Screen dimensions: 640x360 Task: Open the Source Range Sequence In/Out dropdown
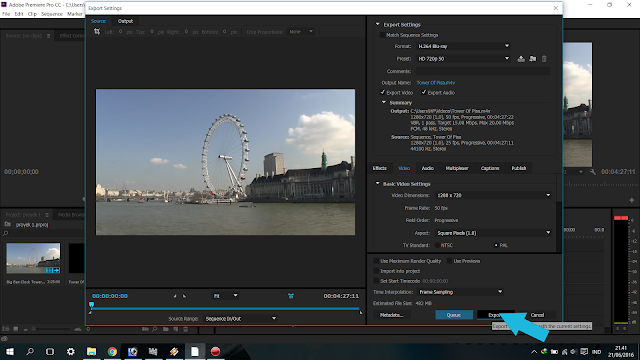pos(240,319)
